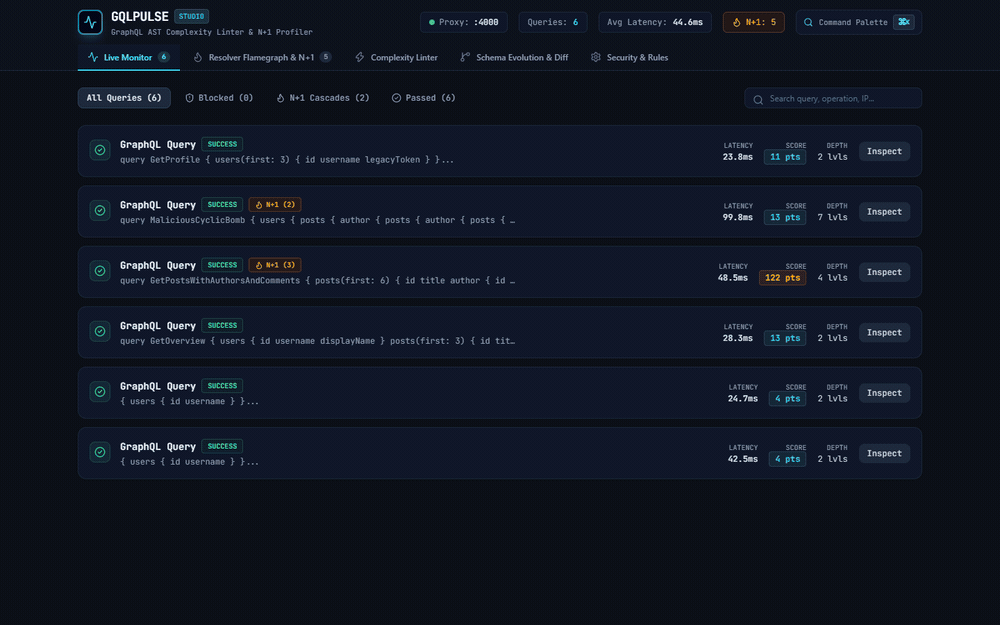Click success check icon on GetPostsWithAuthorsAndComments row
The image size is (1000, 625).
pyautogui.click(x=100, y=271)
